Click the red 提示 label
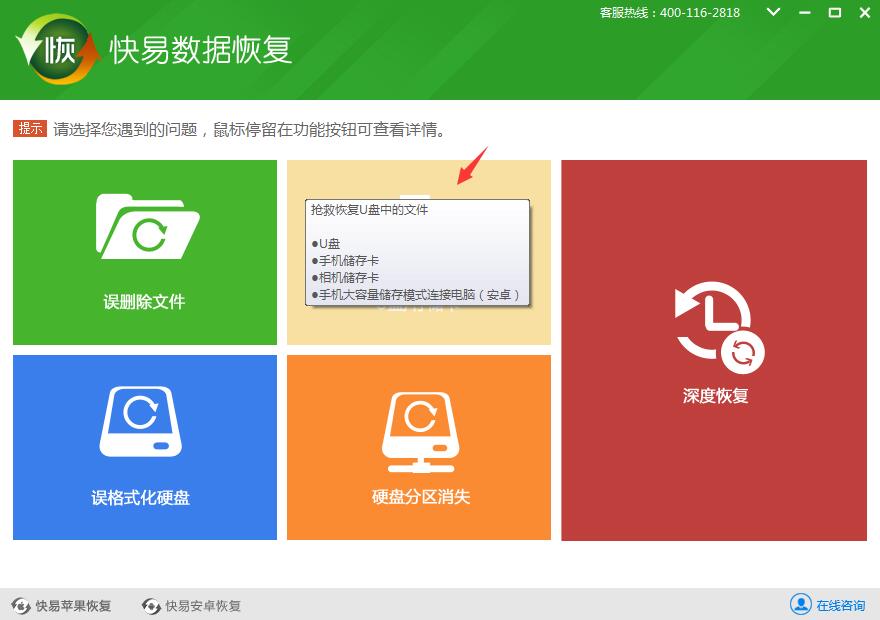Viewport: 880px width, 620px height. point(30,128)
